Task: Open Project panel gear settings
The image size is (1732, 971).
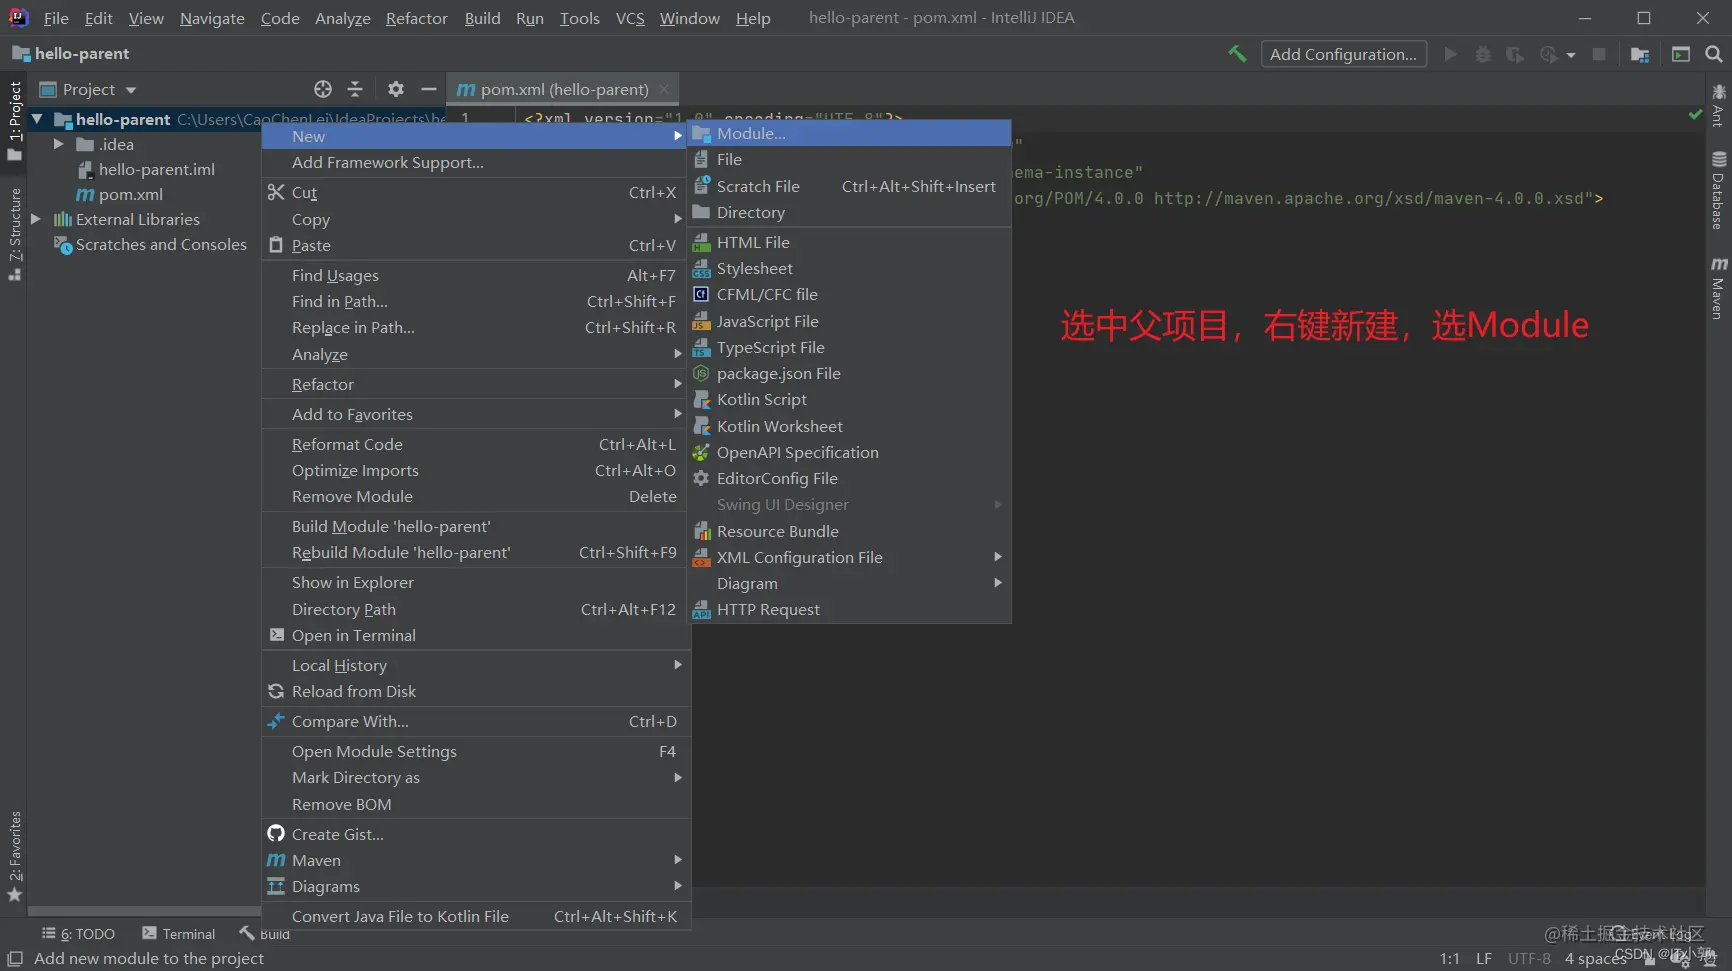Action: [x=396, y=89]
